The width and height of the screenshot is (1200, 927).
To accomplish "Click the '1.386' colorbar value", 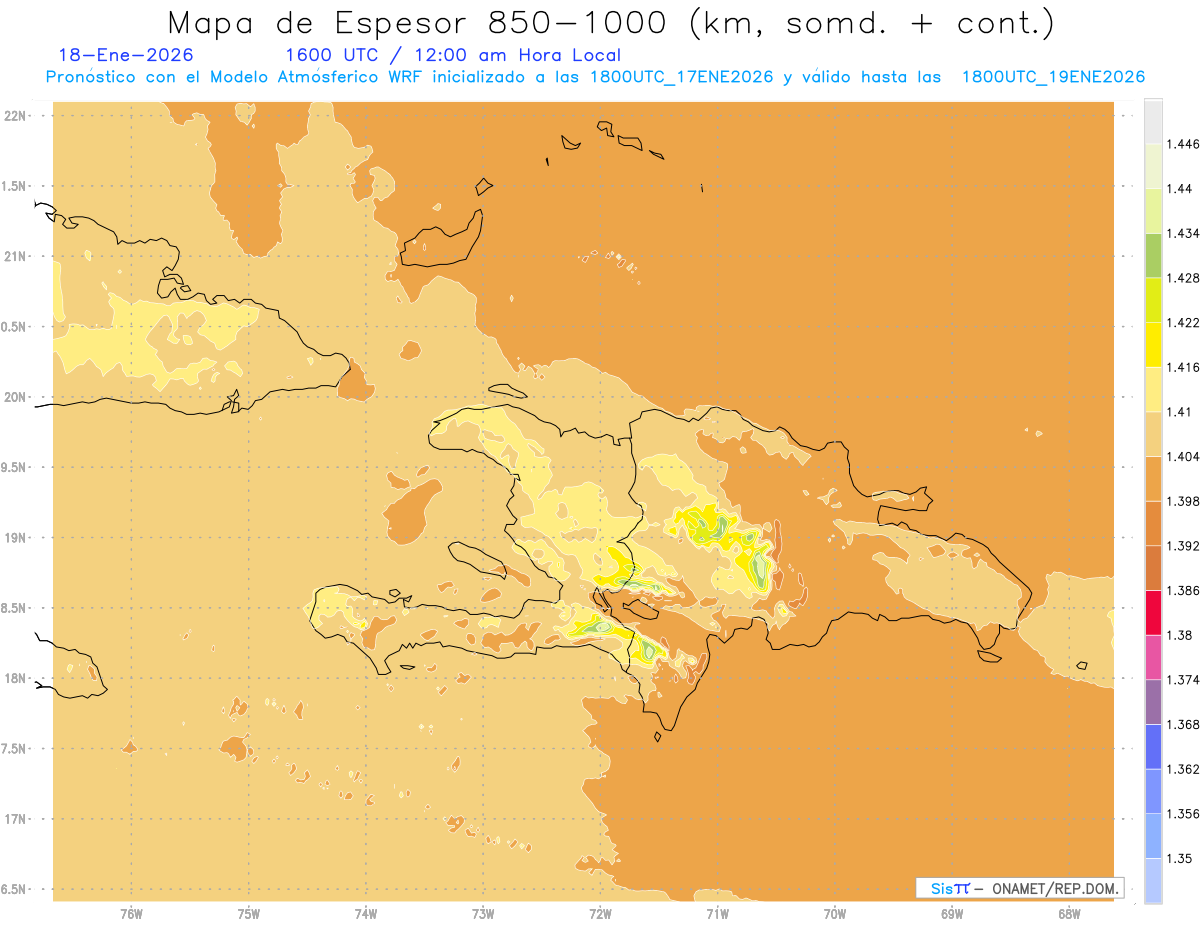I will point(1183,591).
